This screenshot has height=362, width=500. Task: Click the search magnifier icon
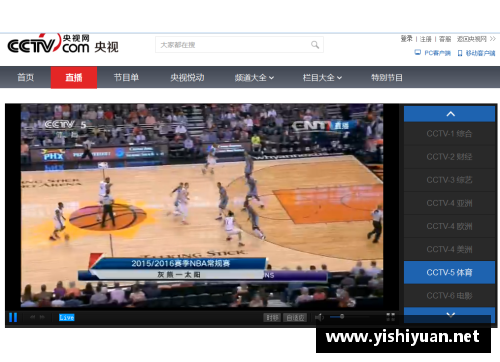click(315, 45)
